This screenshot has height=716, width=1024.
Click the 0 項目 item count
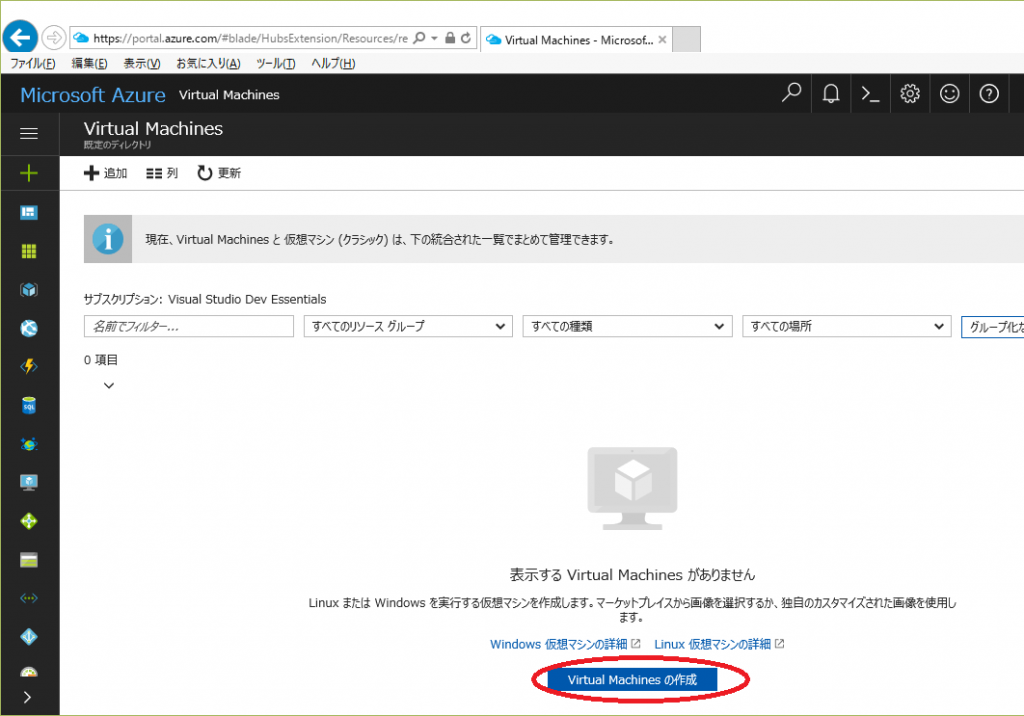[x=101, y=360]
